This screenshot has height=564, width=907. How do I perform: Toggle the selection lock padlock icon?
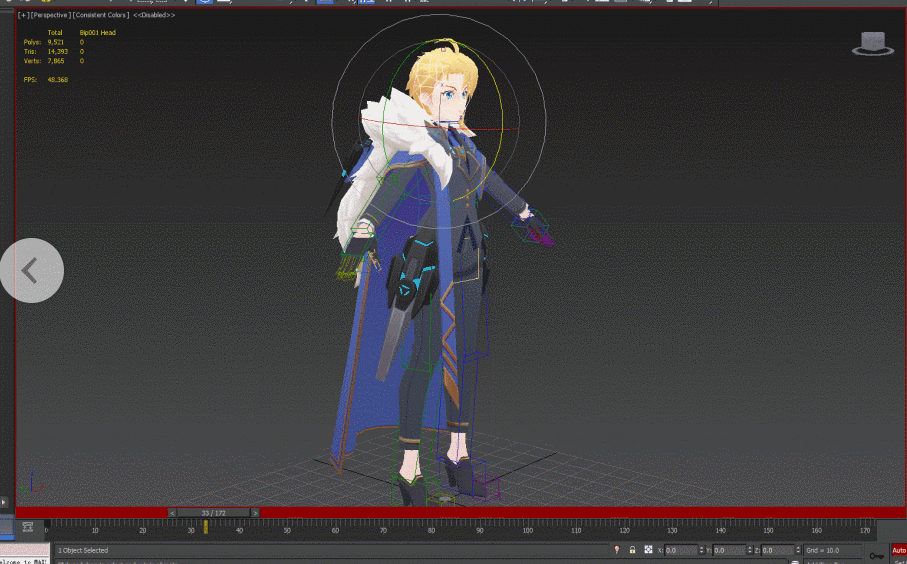click(x=632, y=550)
